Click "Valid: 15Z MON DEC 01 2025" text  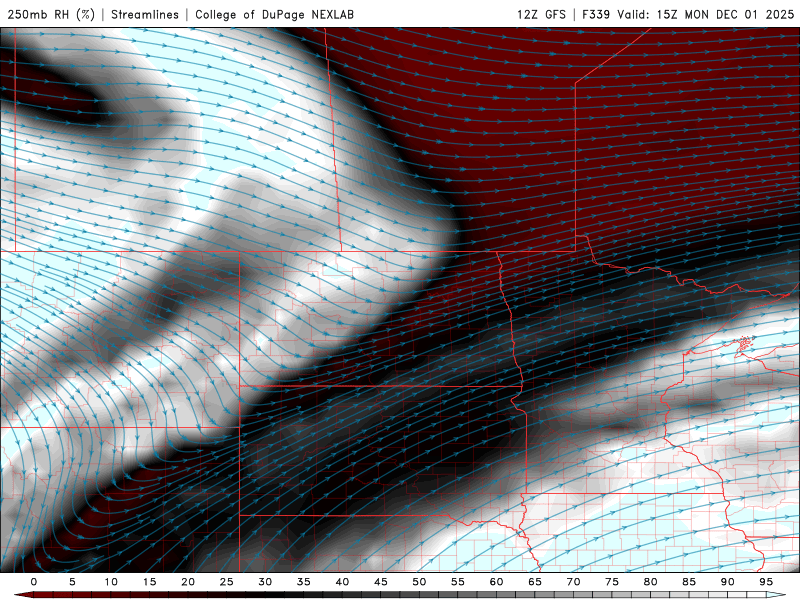tap(706, 14)
